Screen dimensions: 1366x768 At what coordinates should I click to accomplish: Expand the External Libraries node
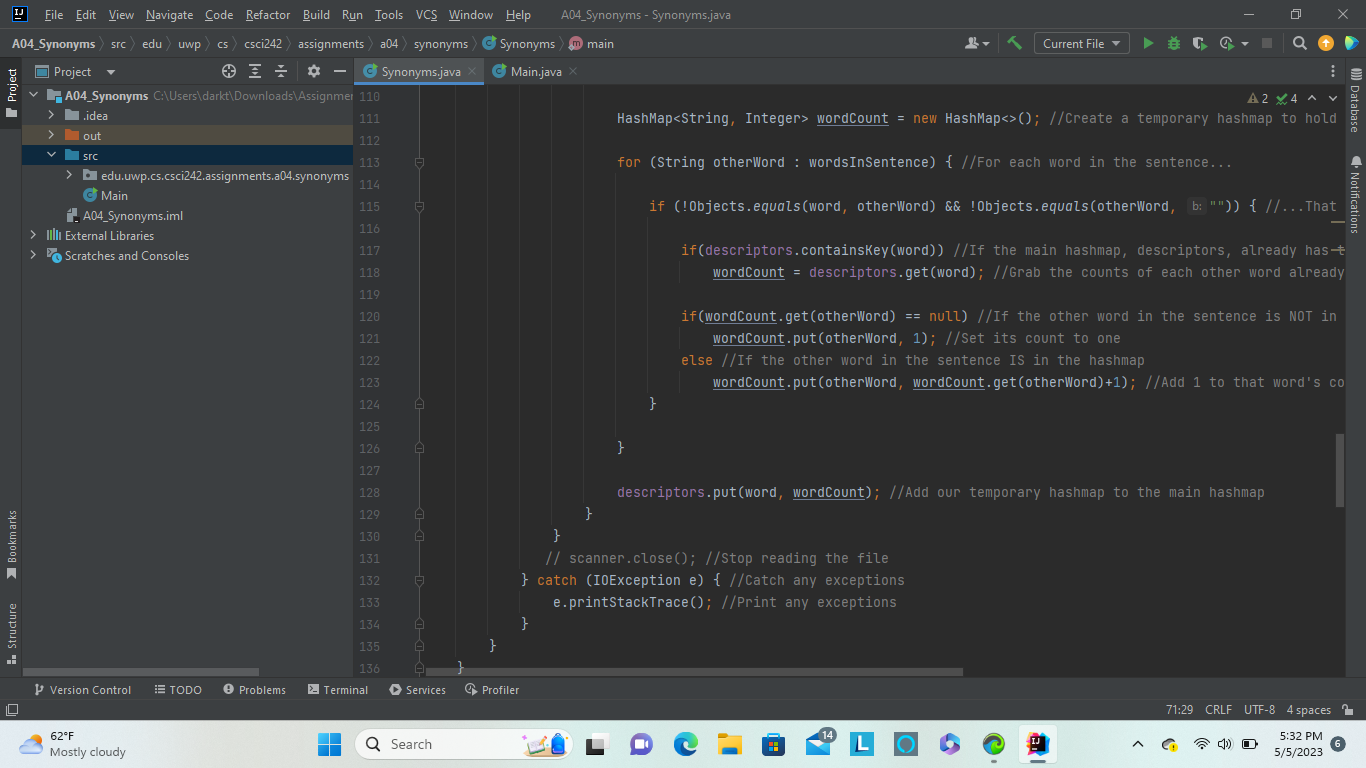33,235
